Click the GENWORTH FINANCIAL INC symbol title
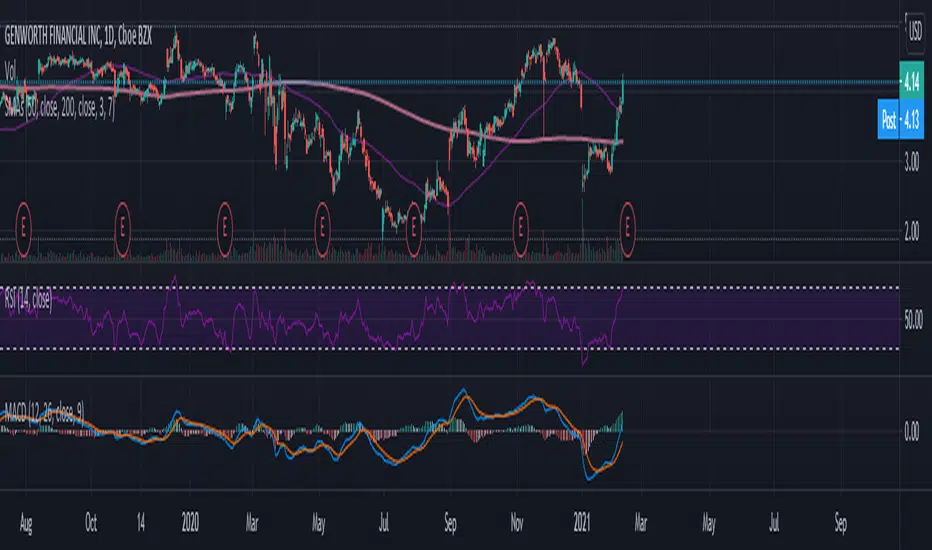Image resolution: width=932 pixels, height=550 pixels. pyautogui.click(x=78, y=36)
